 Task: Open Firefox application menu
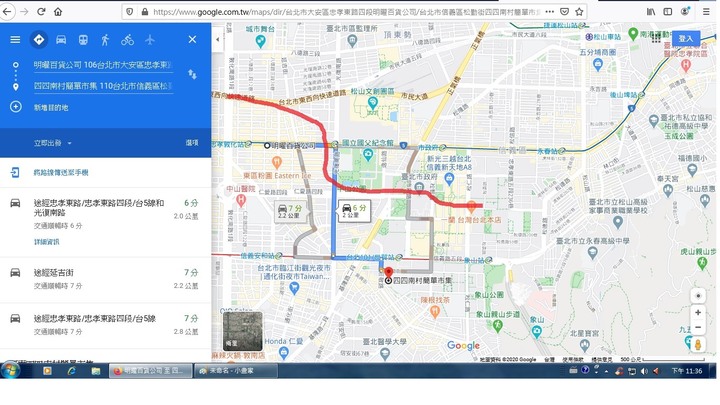tap(706, 11)
